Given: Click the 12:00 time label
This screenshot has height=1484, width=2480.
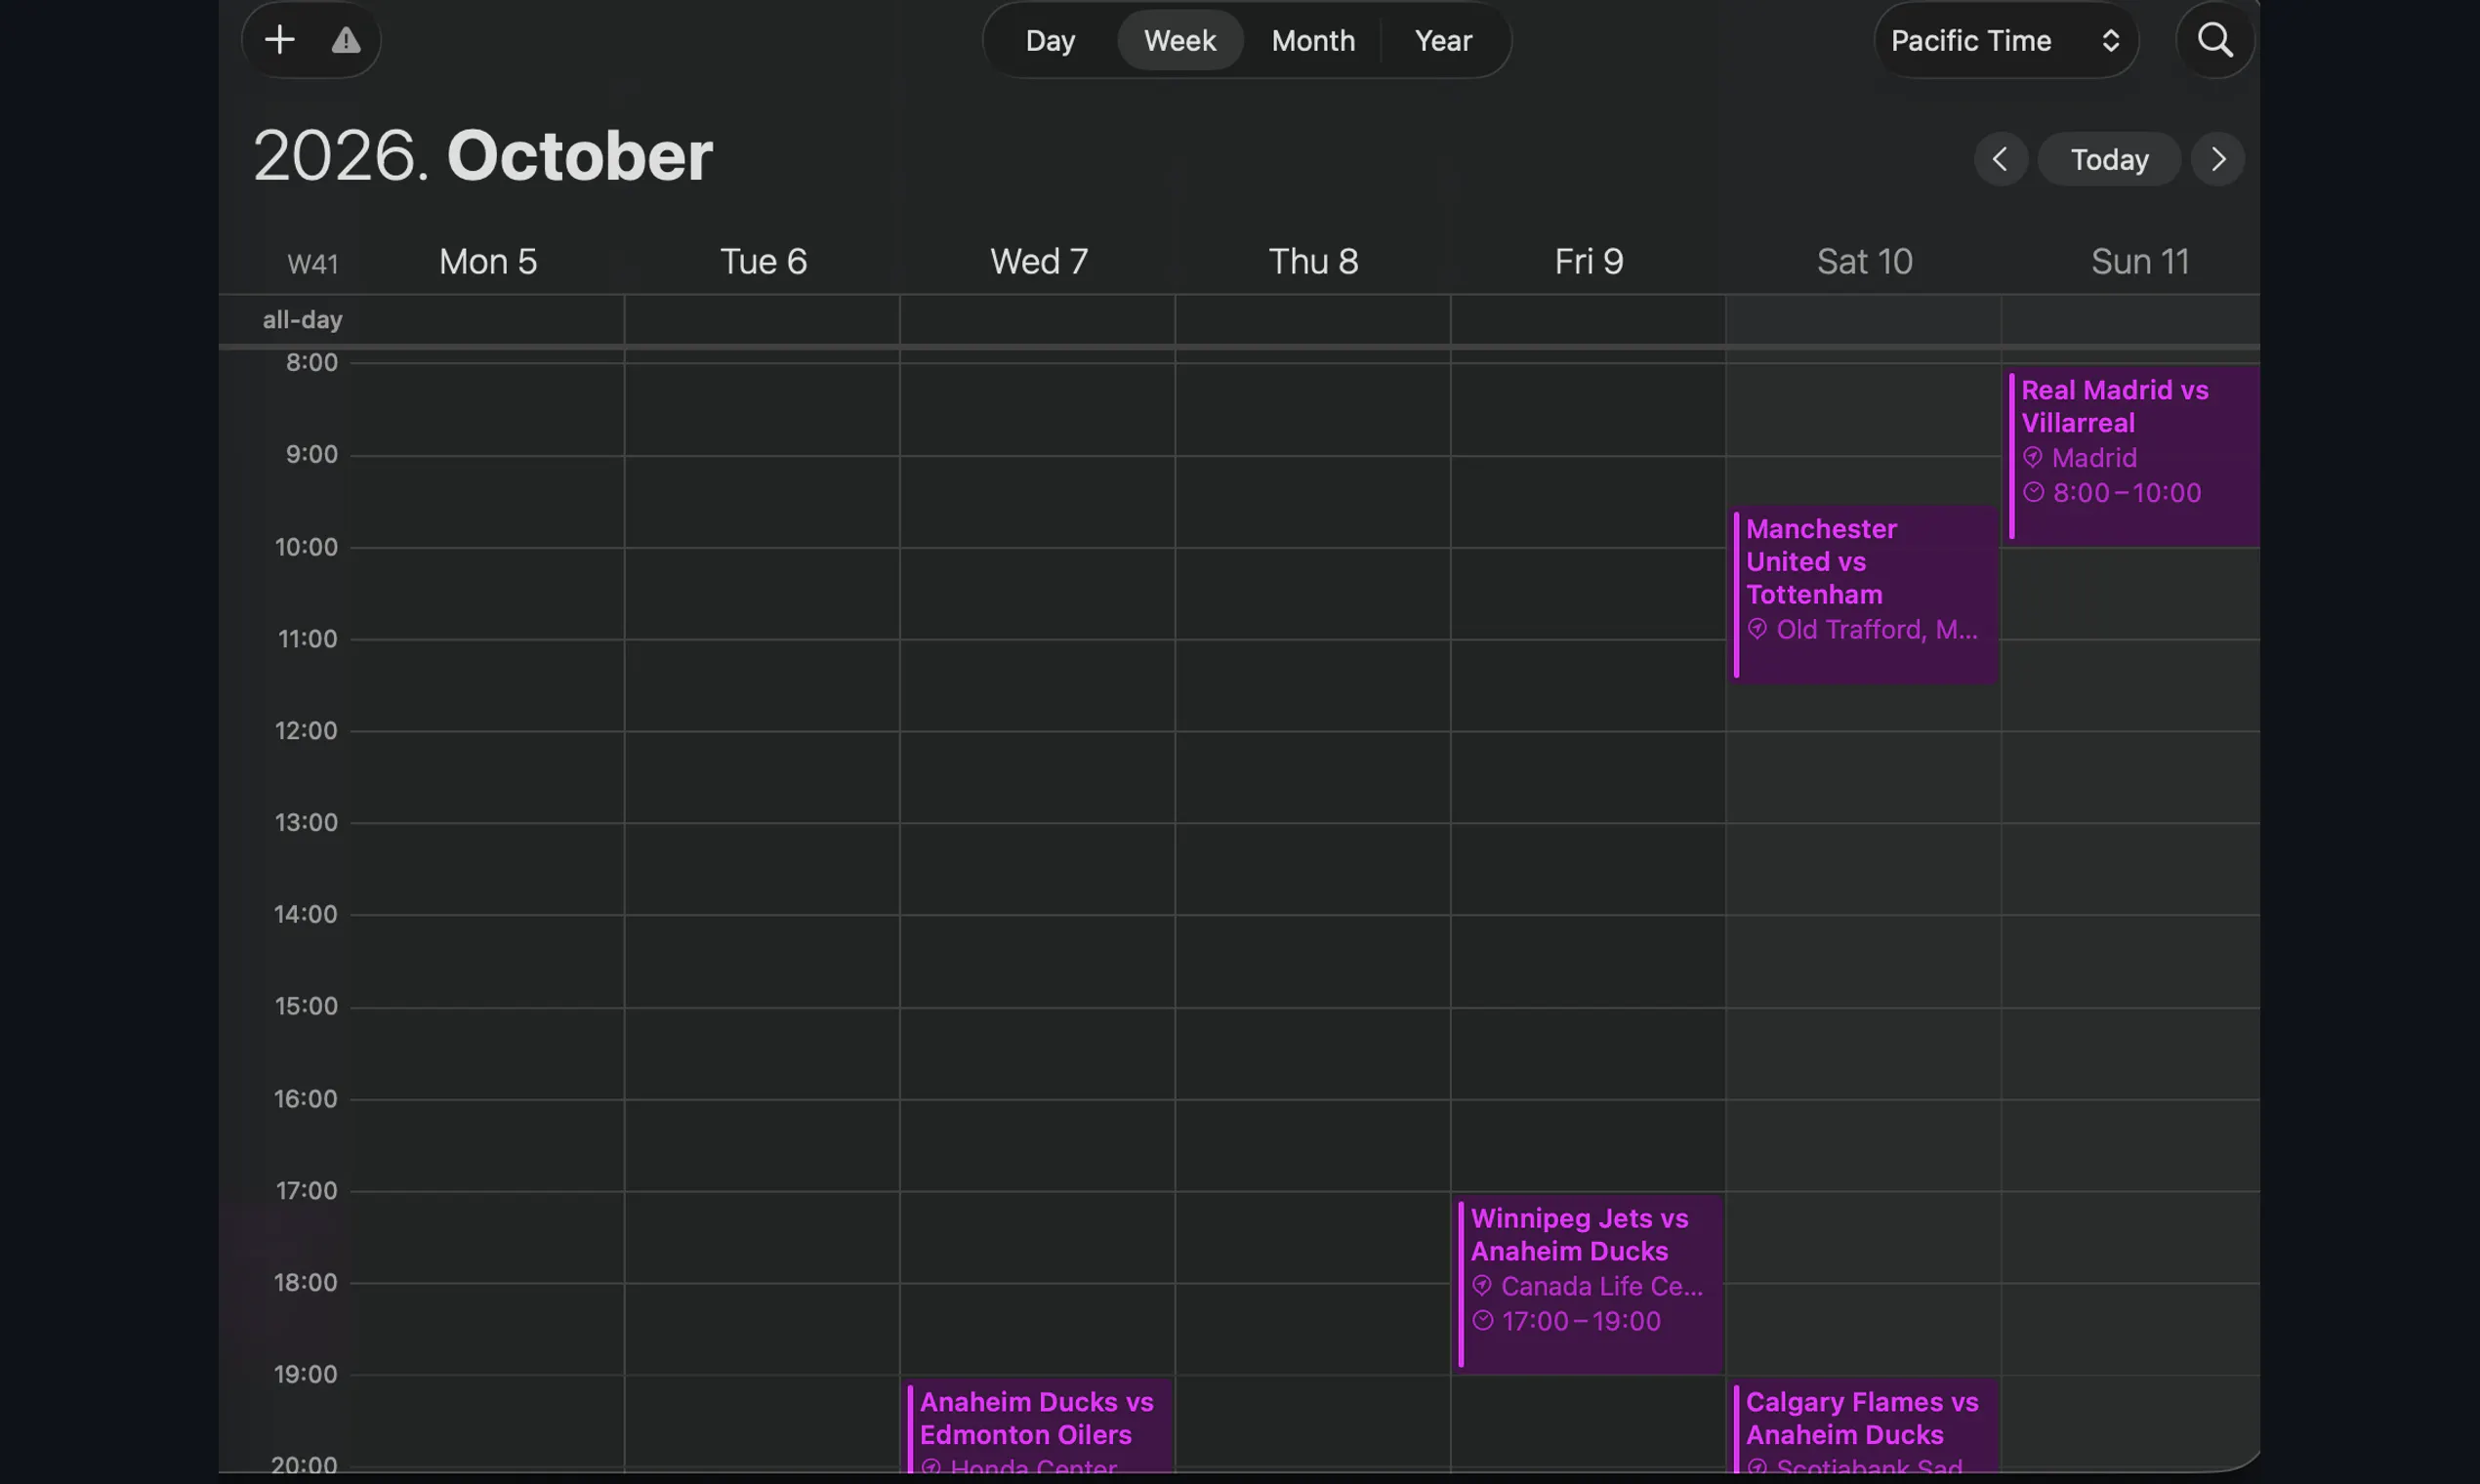Looking at the screenshot, I should point(306,731).
